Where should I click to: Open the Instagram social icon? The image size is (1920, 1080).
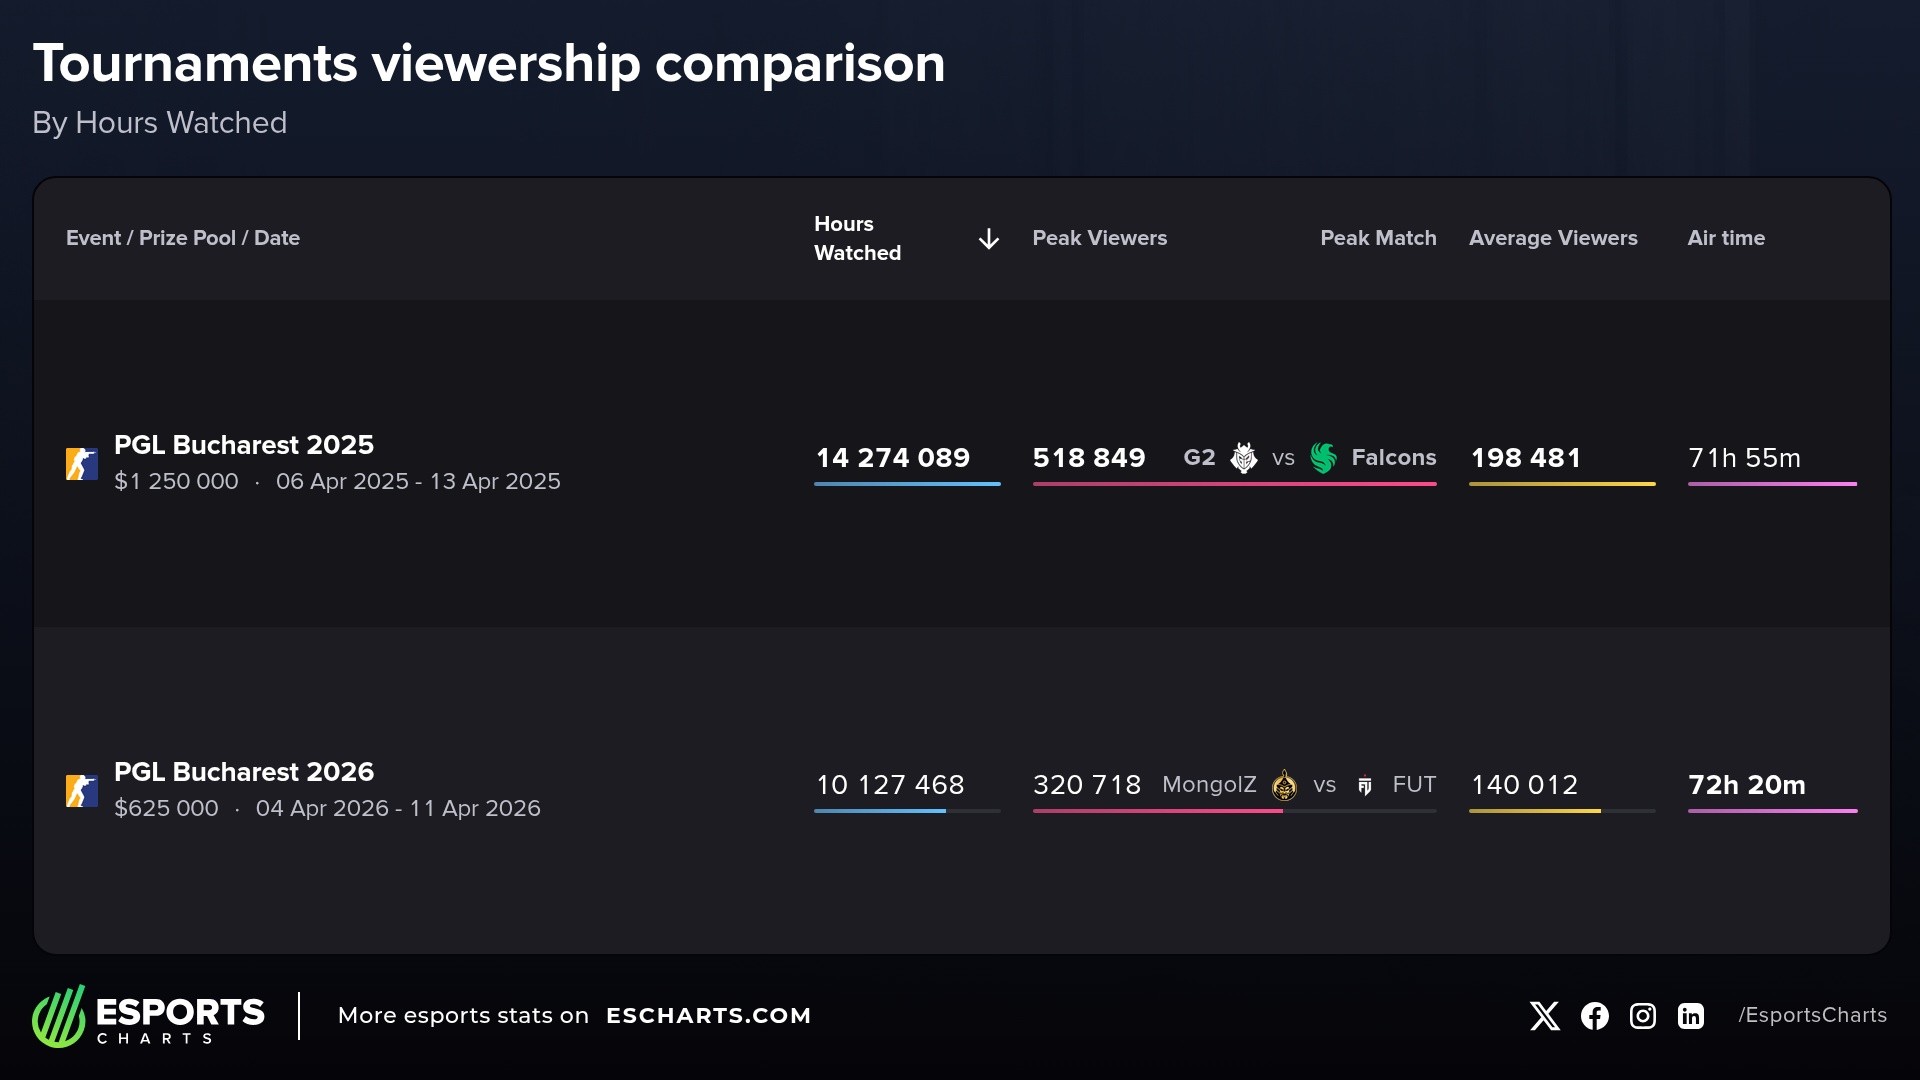coord(1643,1016)
